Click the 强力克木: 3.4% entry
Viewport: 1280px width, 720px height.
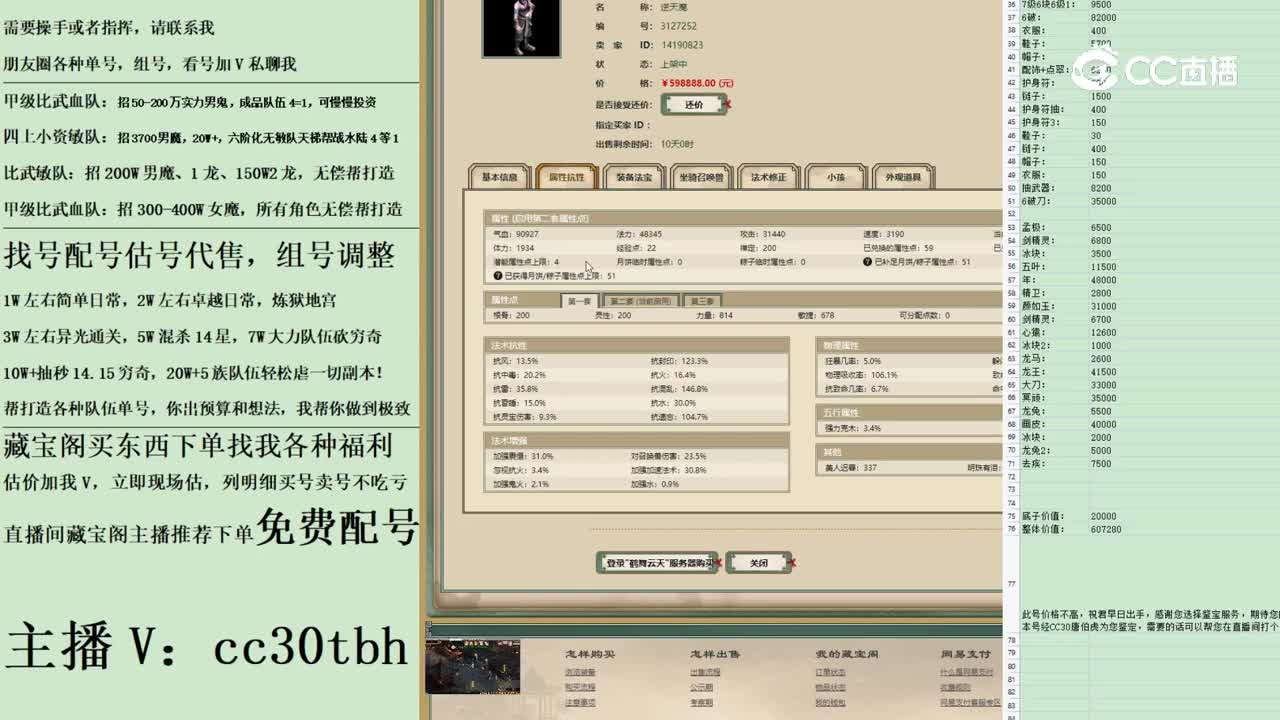(852, 428)
